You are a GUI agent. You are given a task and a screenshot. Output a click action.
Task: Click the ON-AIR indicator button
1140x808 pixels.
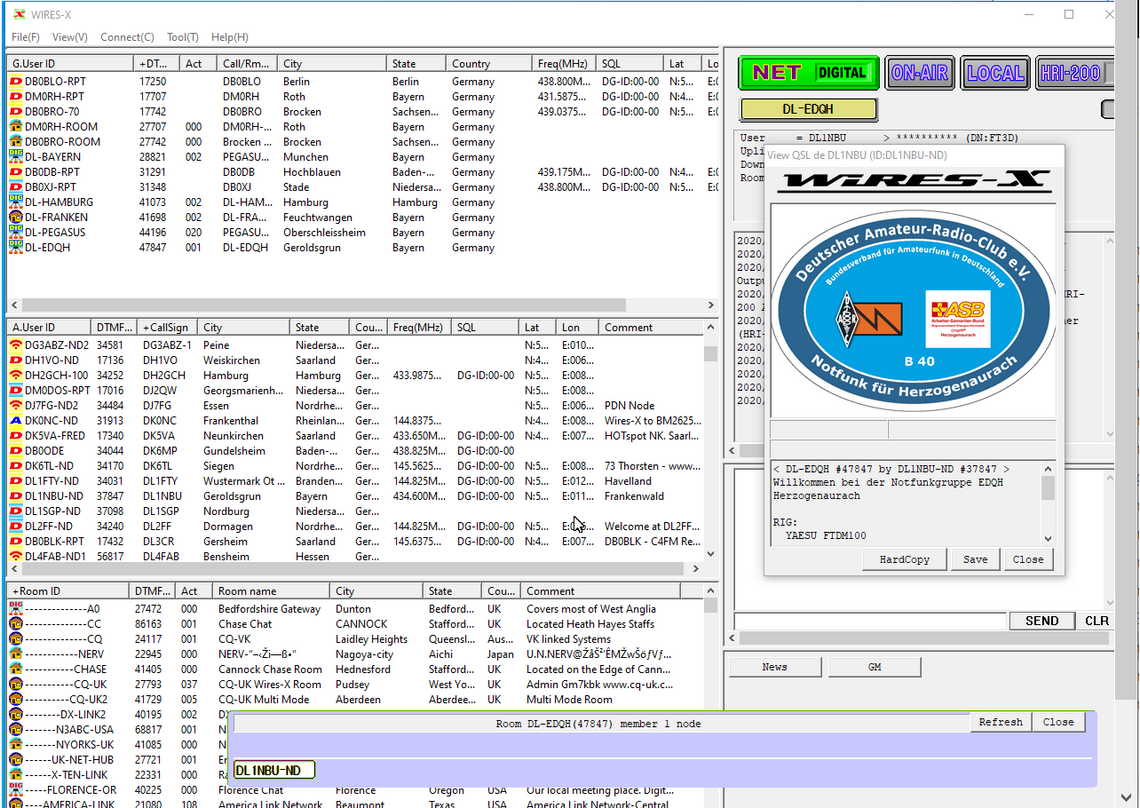920,73
